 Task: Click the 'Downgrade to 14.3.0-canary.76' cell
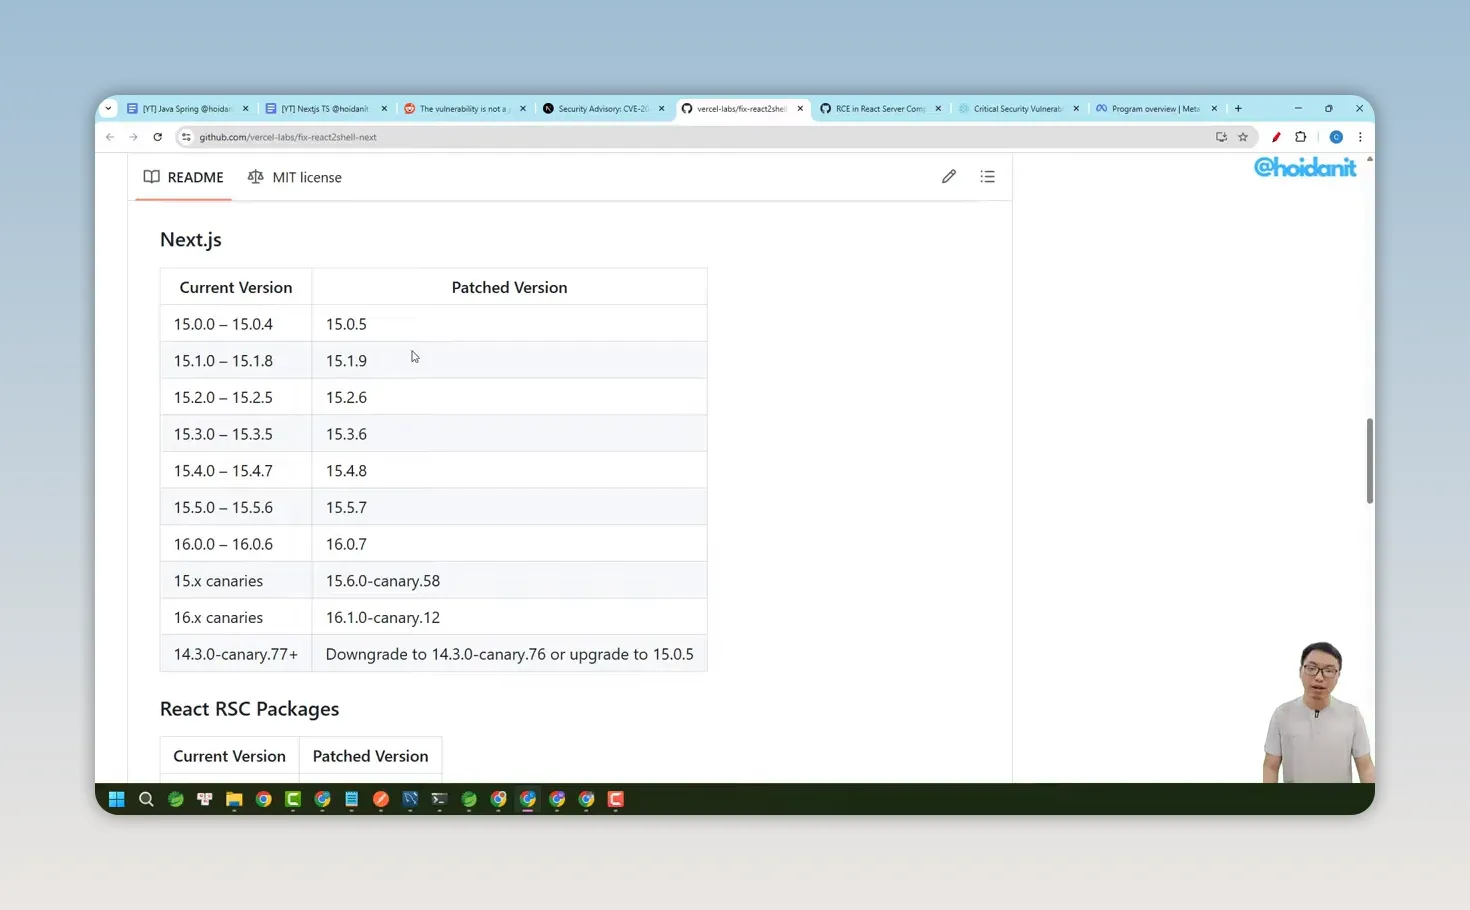tap(509, 654)
